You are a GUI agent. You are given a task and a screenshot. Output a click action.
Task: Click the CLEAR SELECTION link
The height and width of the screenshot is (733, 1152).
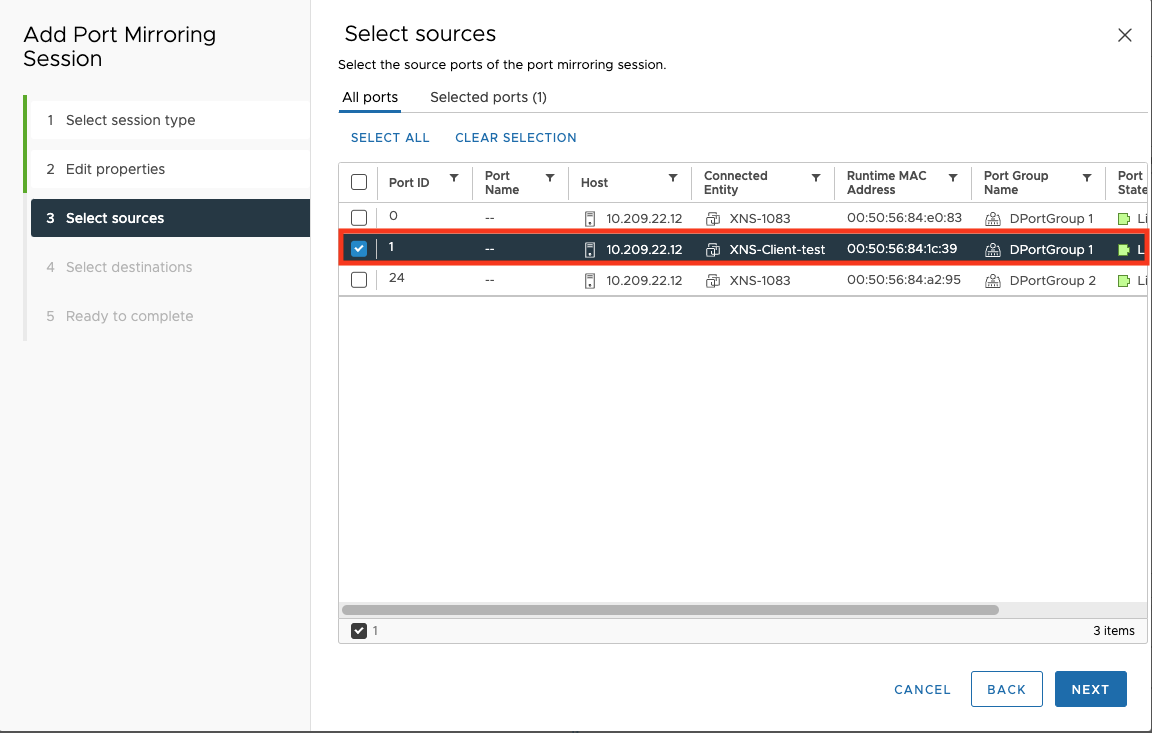click(x=515, y=138)
